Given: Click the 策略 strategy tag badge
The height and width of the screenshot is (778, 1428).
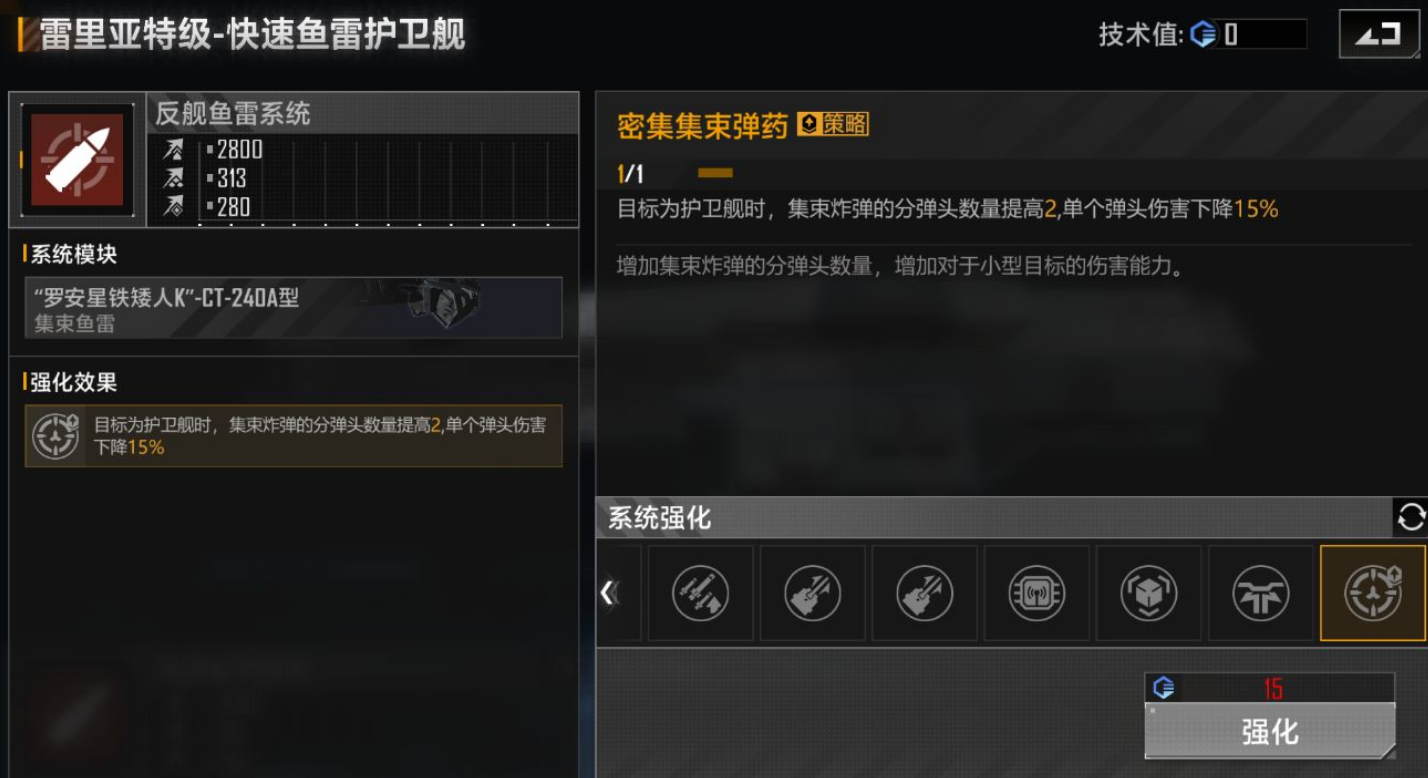Looking at the screenshot, I should click(x=833, y=124).
